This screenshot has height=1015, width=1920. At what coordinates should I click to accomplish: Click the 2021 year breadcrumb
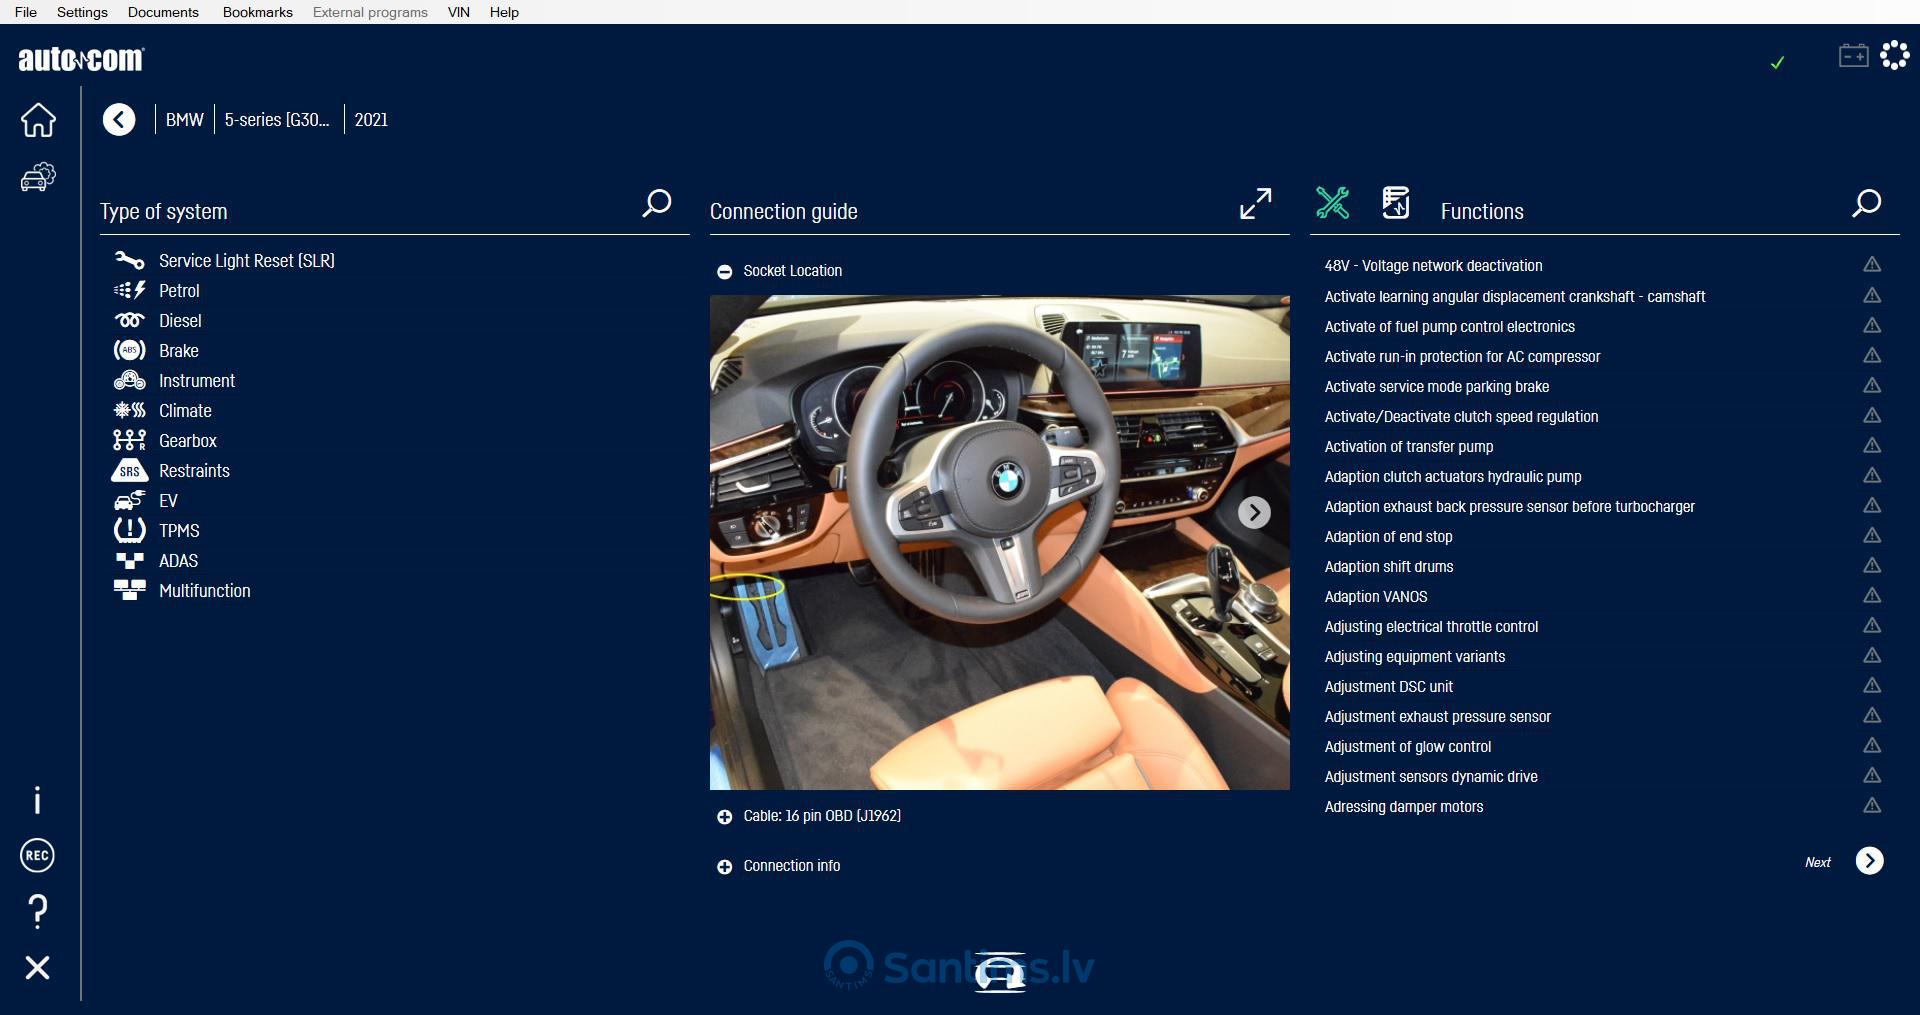point(371,120)
